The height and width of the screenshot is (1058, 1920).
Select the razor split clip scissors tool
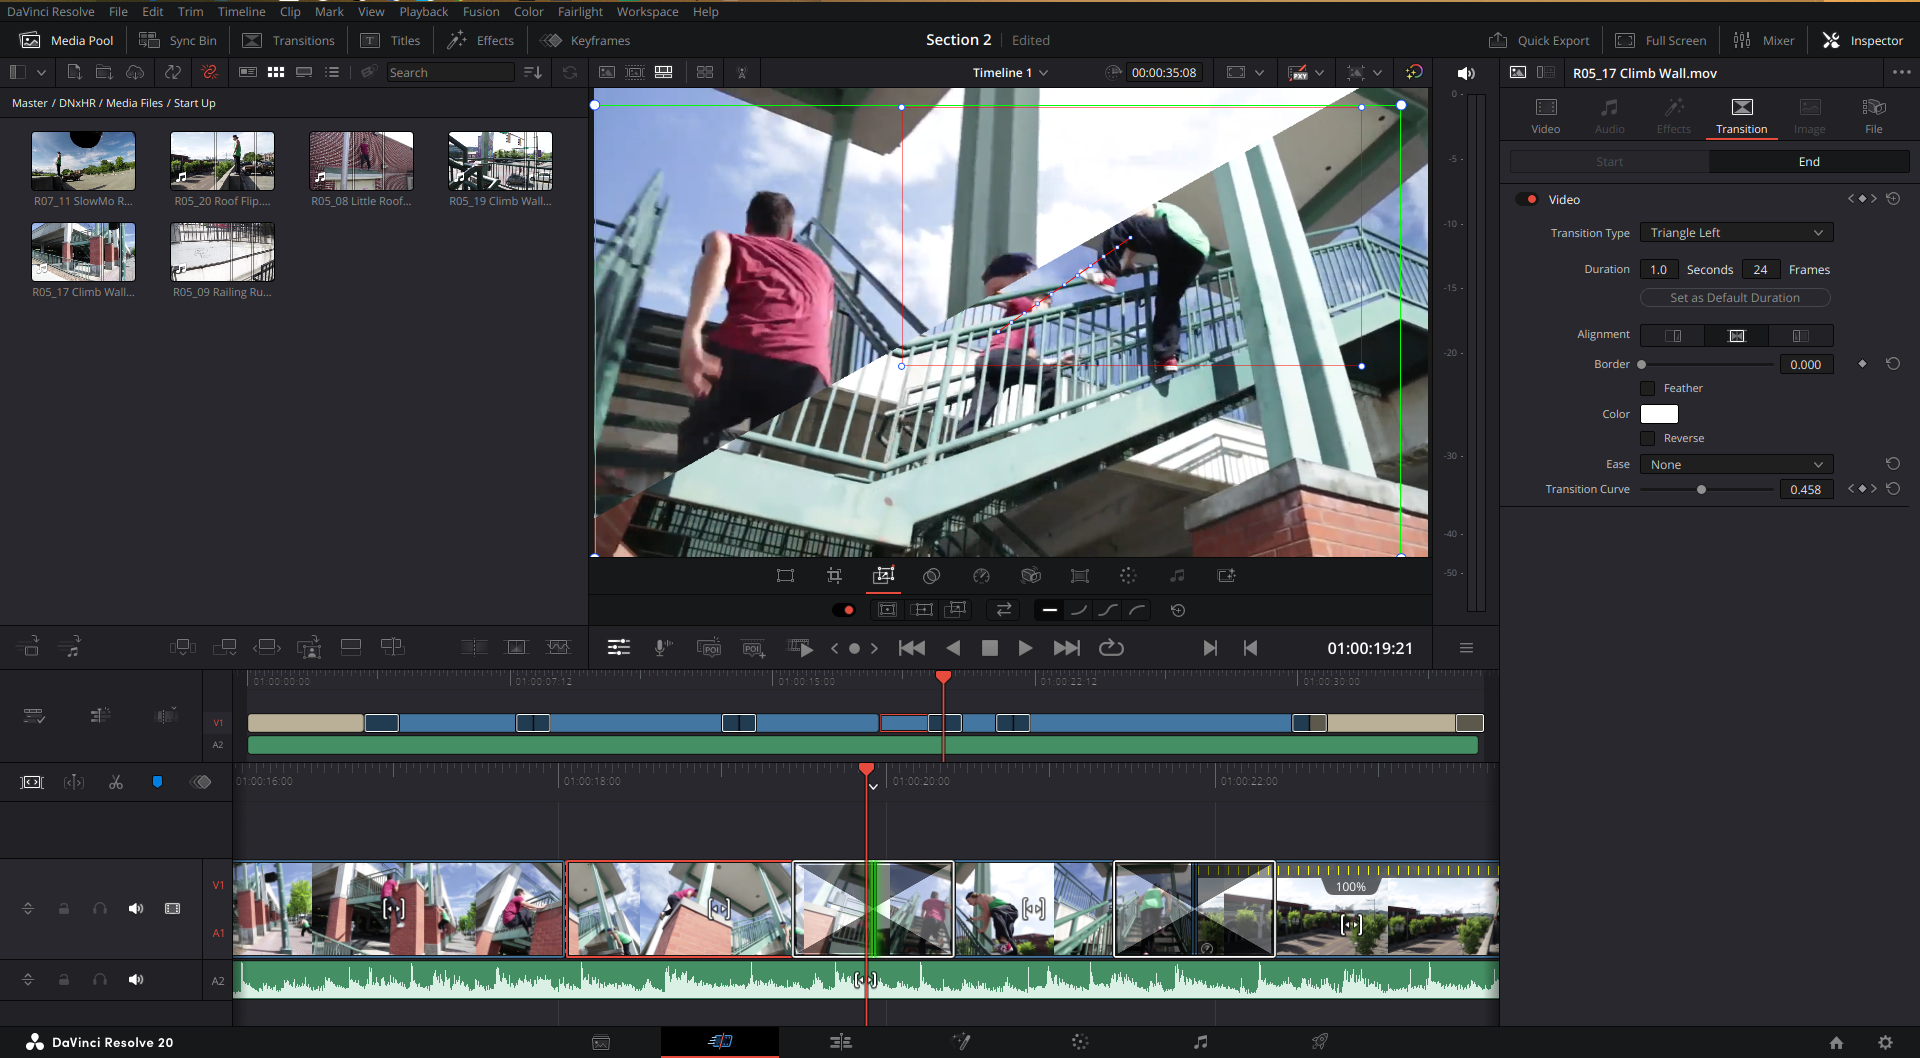pos(116,782)
